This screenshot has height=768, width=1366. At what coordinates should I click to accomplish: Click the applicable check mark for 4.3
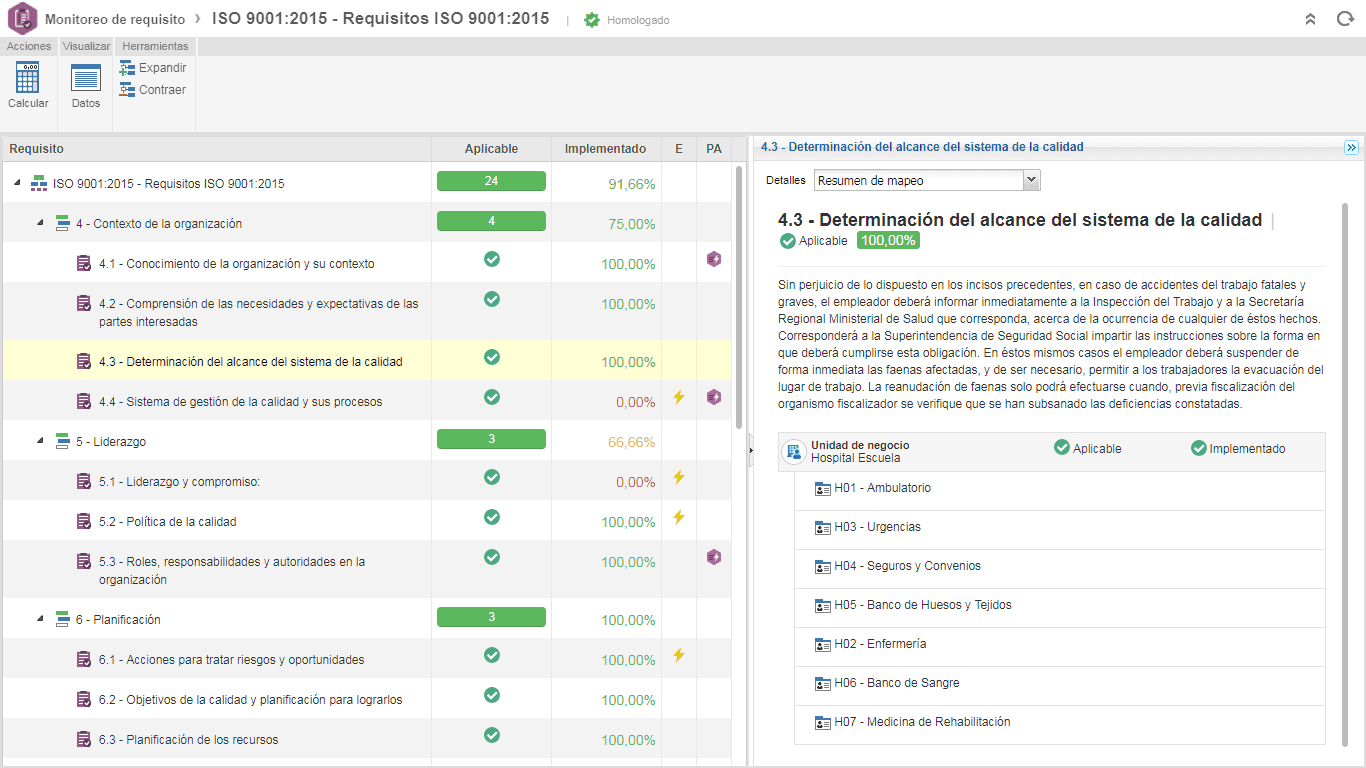click(491, 357)
